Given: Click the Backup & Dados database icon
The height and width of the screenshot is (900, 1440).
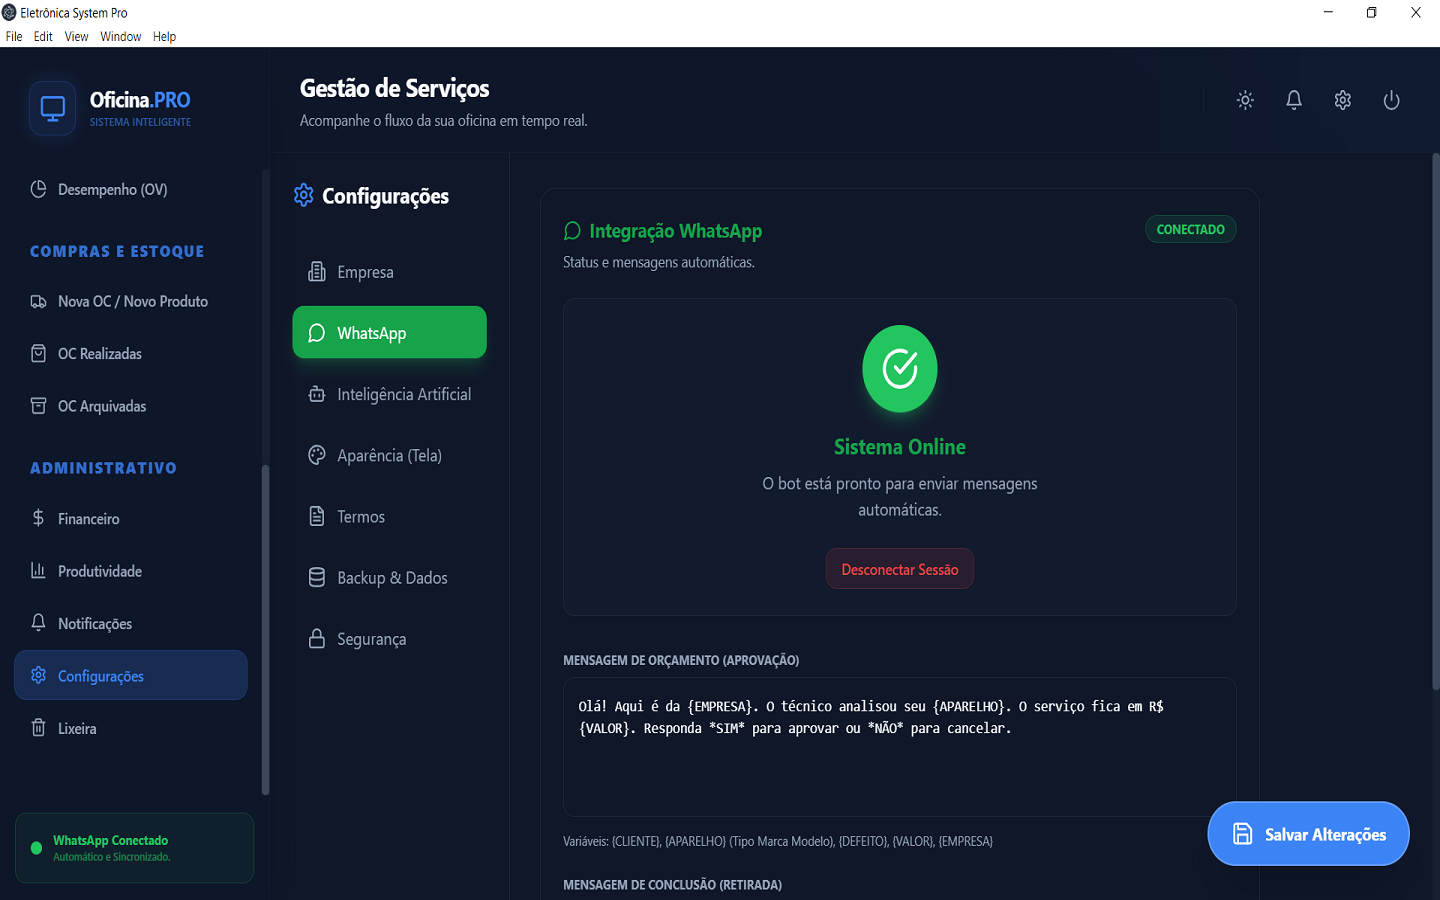Looking at the screenshot, I should click(317, 577).
